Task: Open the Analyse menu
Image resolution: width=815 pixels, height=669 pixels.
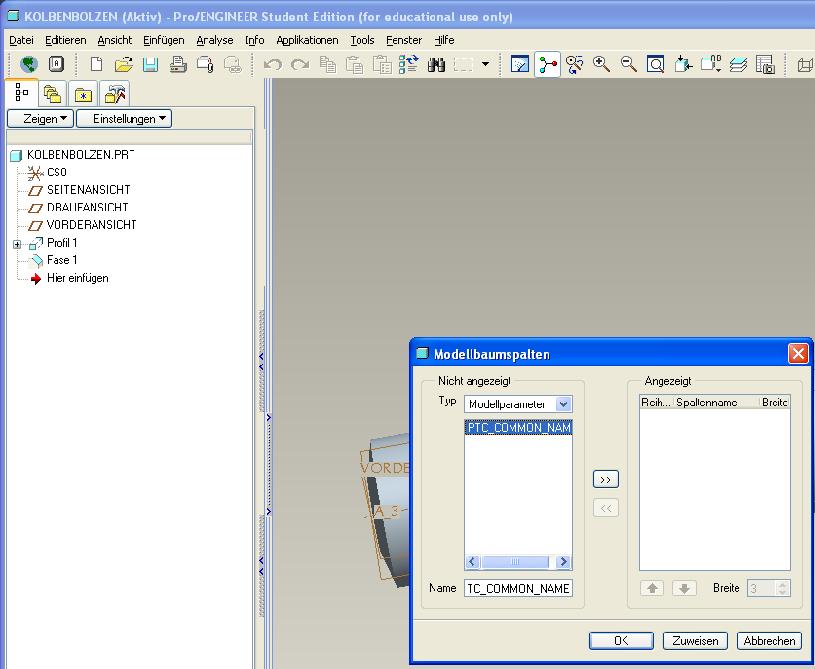Action: click(x=215, y=40)
